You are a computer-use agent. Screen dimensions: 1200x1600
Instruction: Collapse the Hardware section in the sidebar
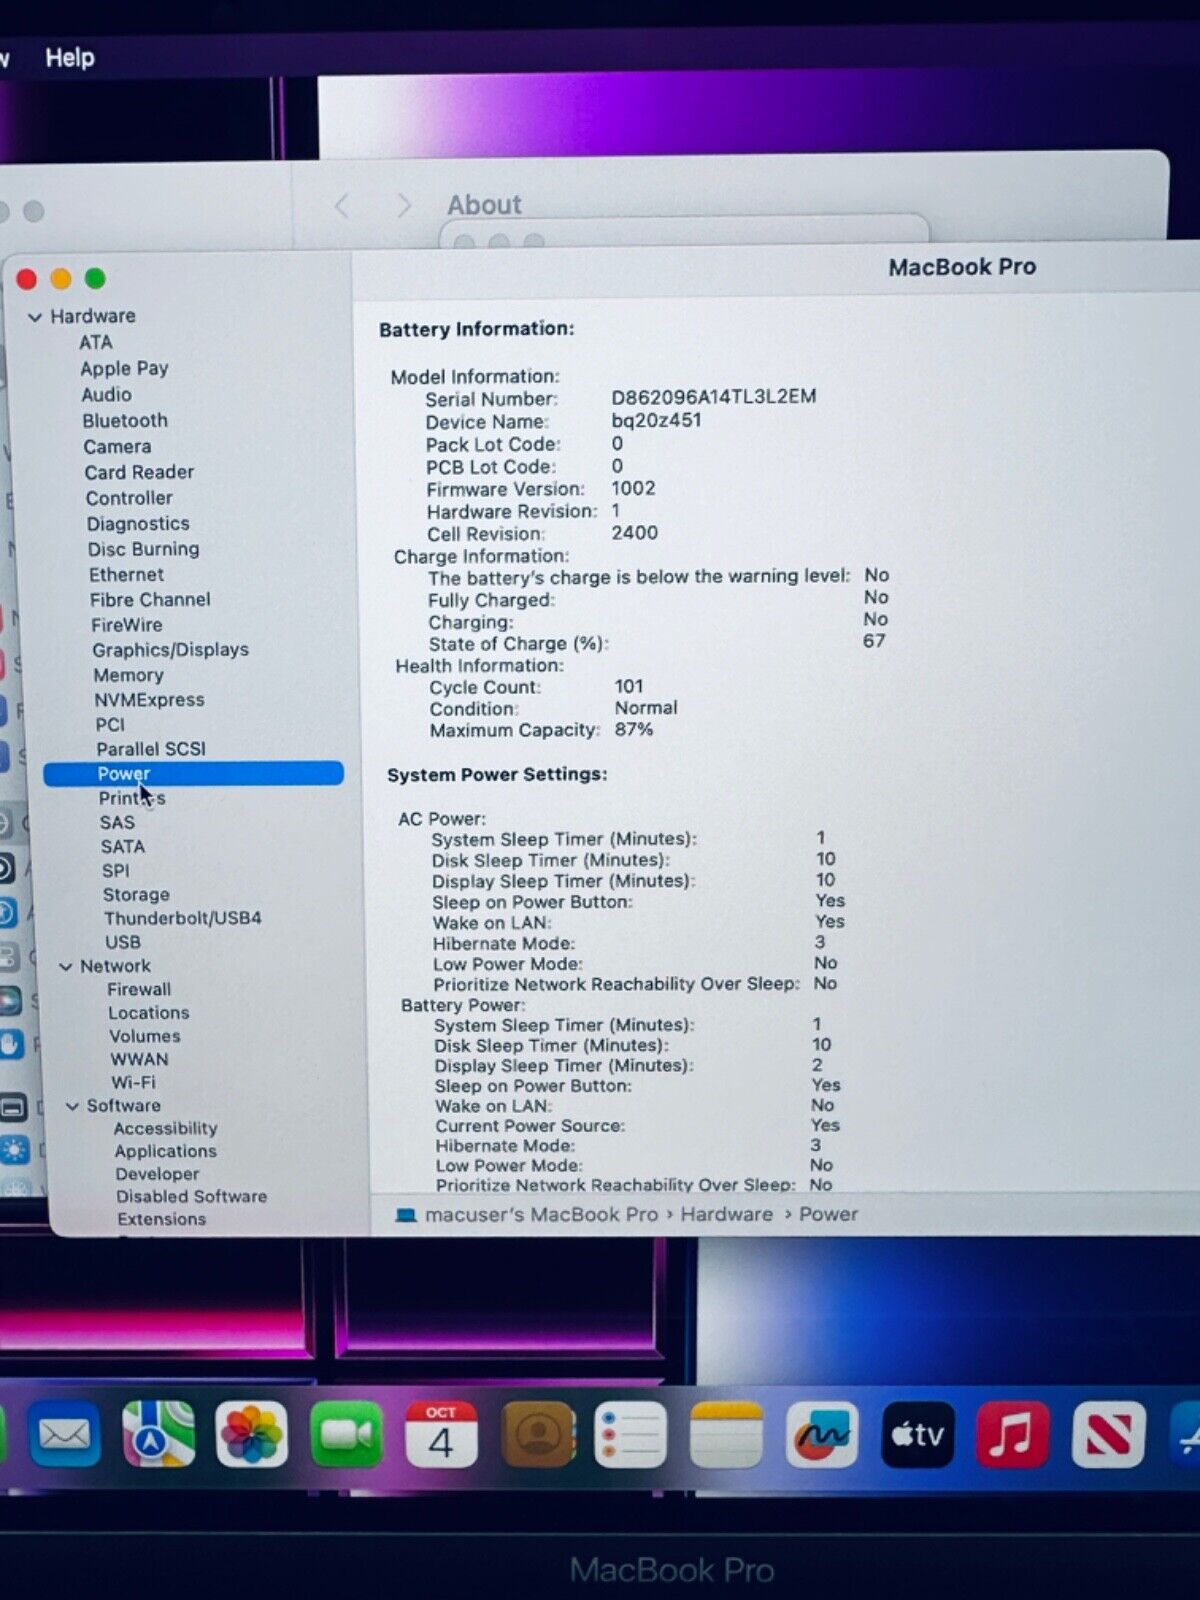tap(35, 317)
